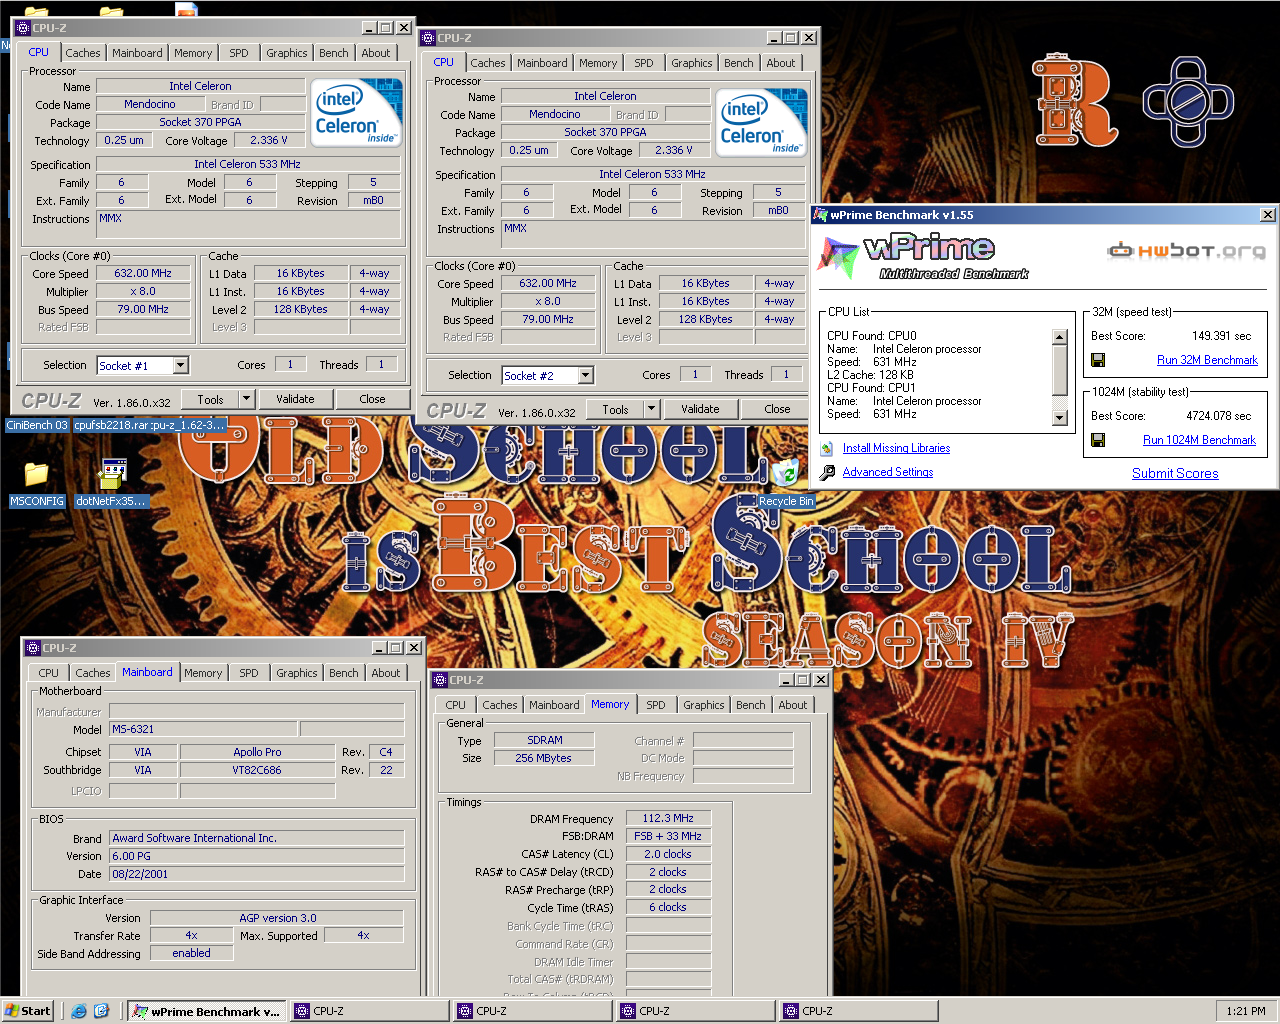Image resolution: width=1280 pixels, height=1024 pixels.
Task: Run the 32M Benchmark link
Action: (1207, 360)
